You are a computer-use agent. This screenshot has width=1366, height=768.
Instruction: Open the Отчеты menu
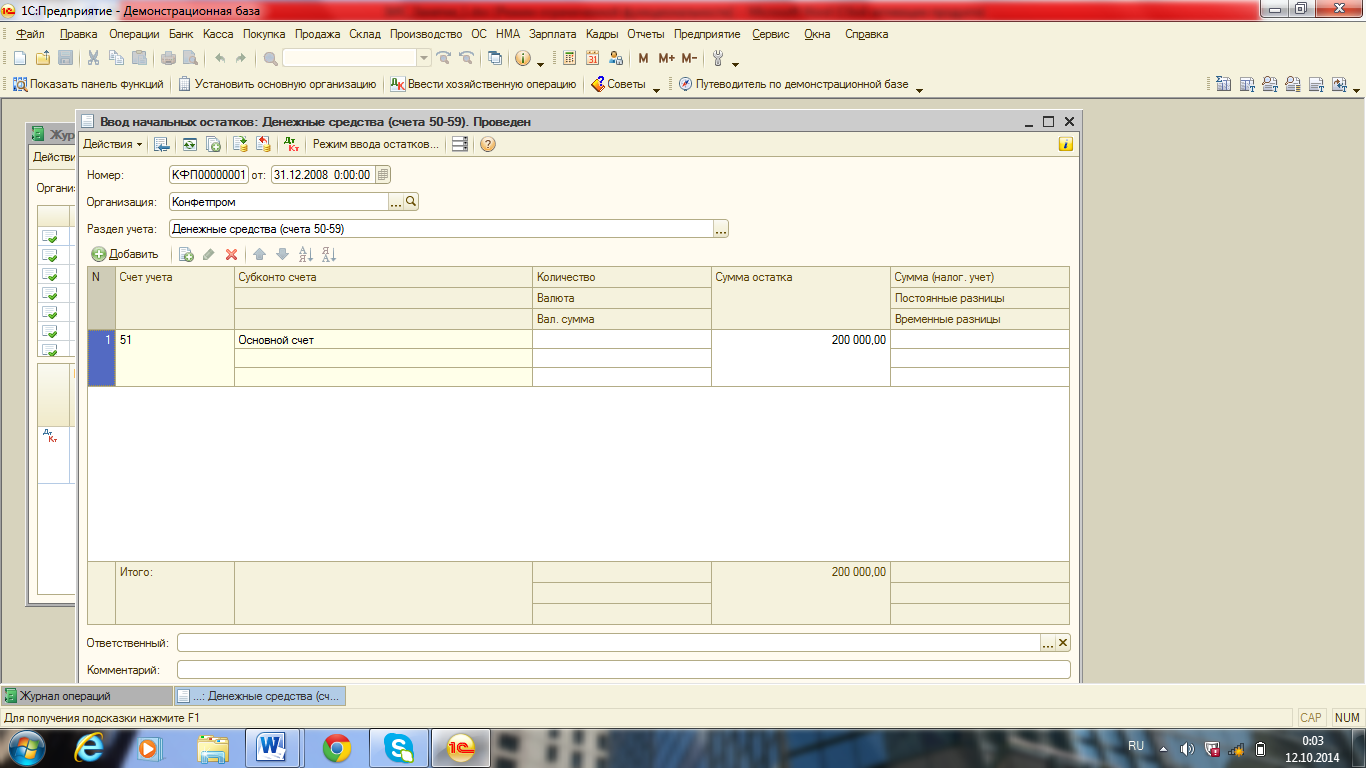[646, 34]
